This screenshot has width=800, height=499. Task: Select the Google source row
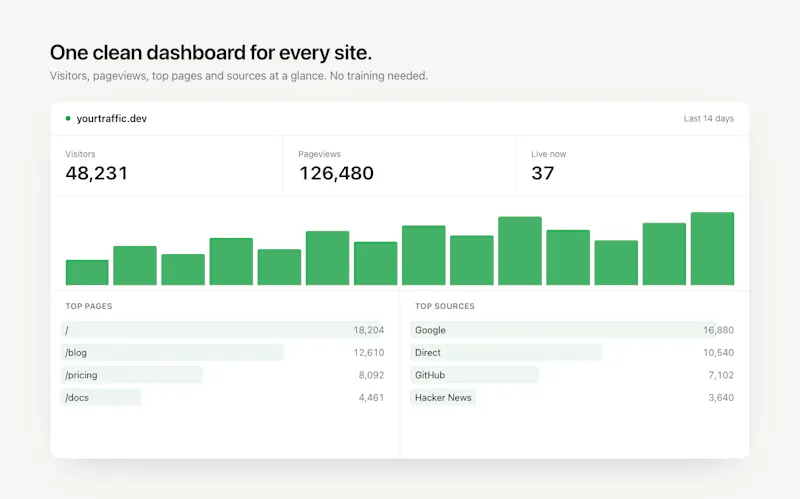572,330
